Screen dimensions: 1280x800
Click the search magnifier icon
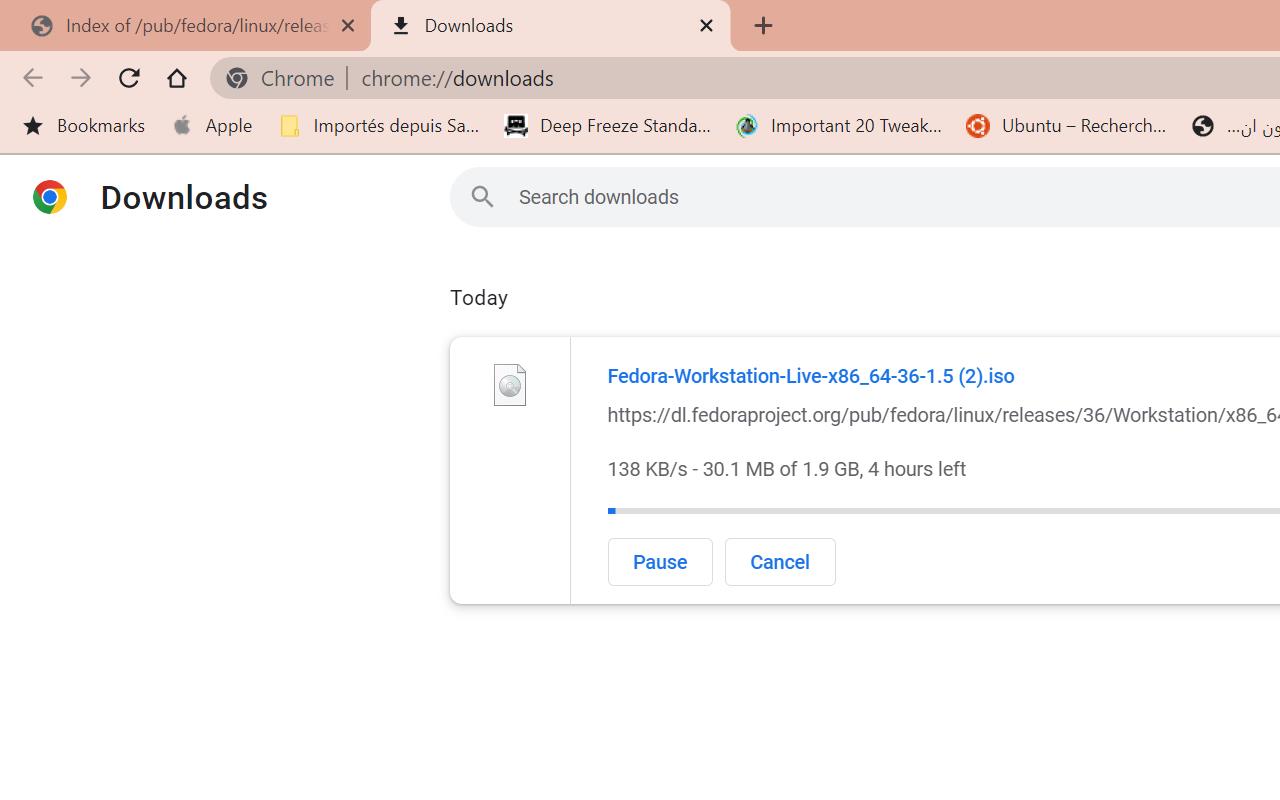(x=482, y=197)
